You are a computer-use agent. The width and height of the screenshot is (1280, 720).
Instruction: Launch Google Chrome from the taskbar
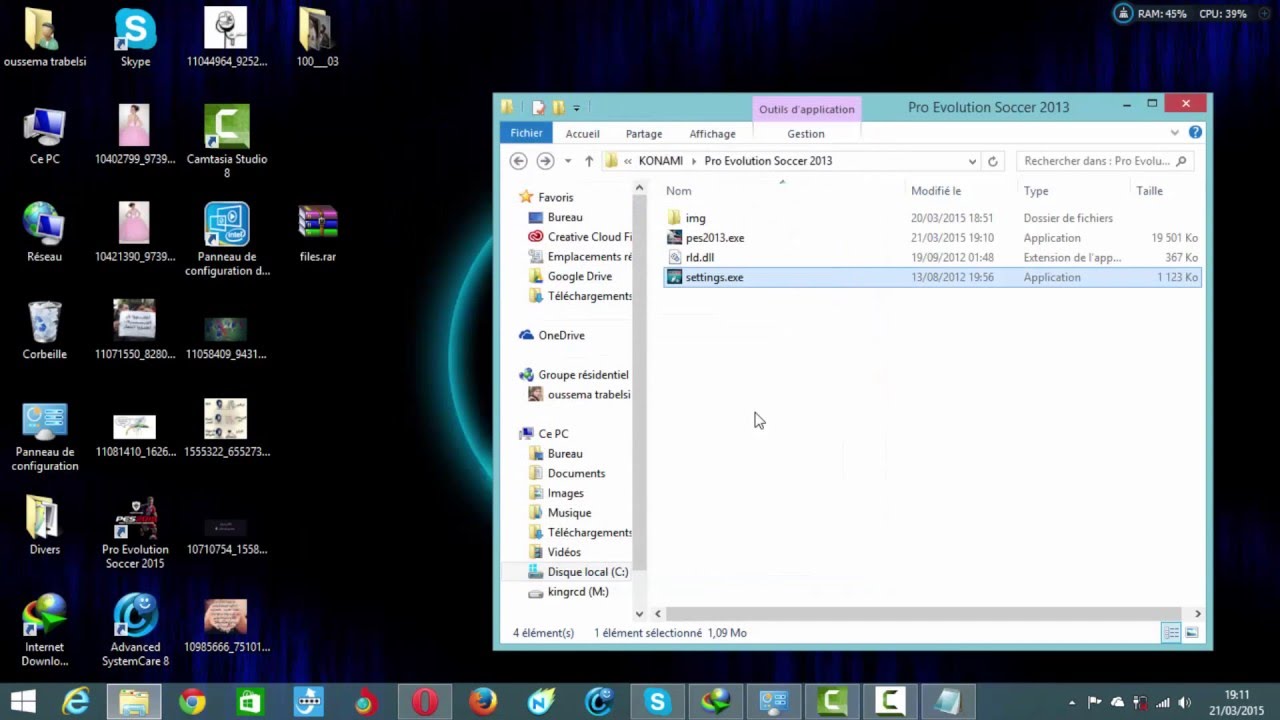[192, 702]
